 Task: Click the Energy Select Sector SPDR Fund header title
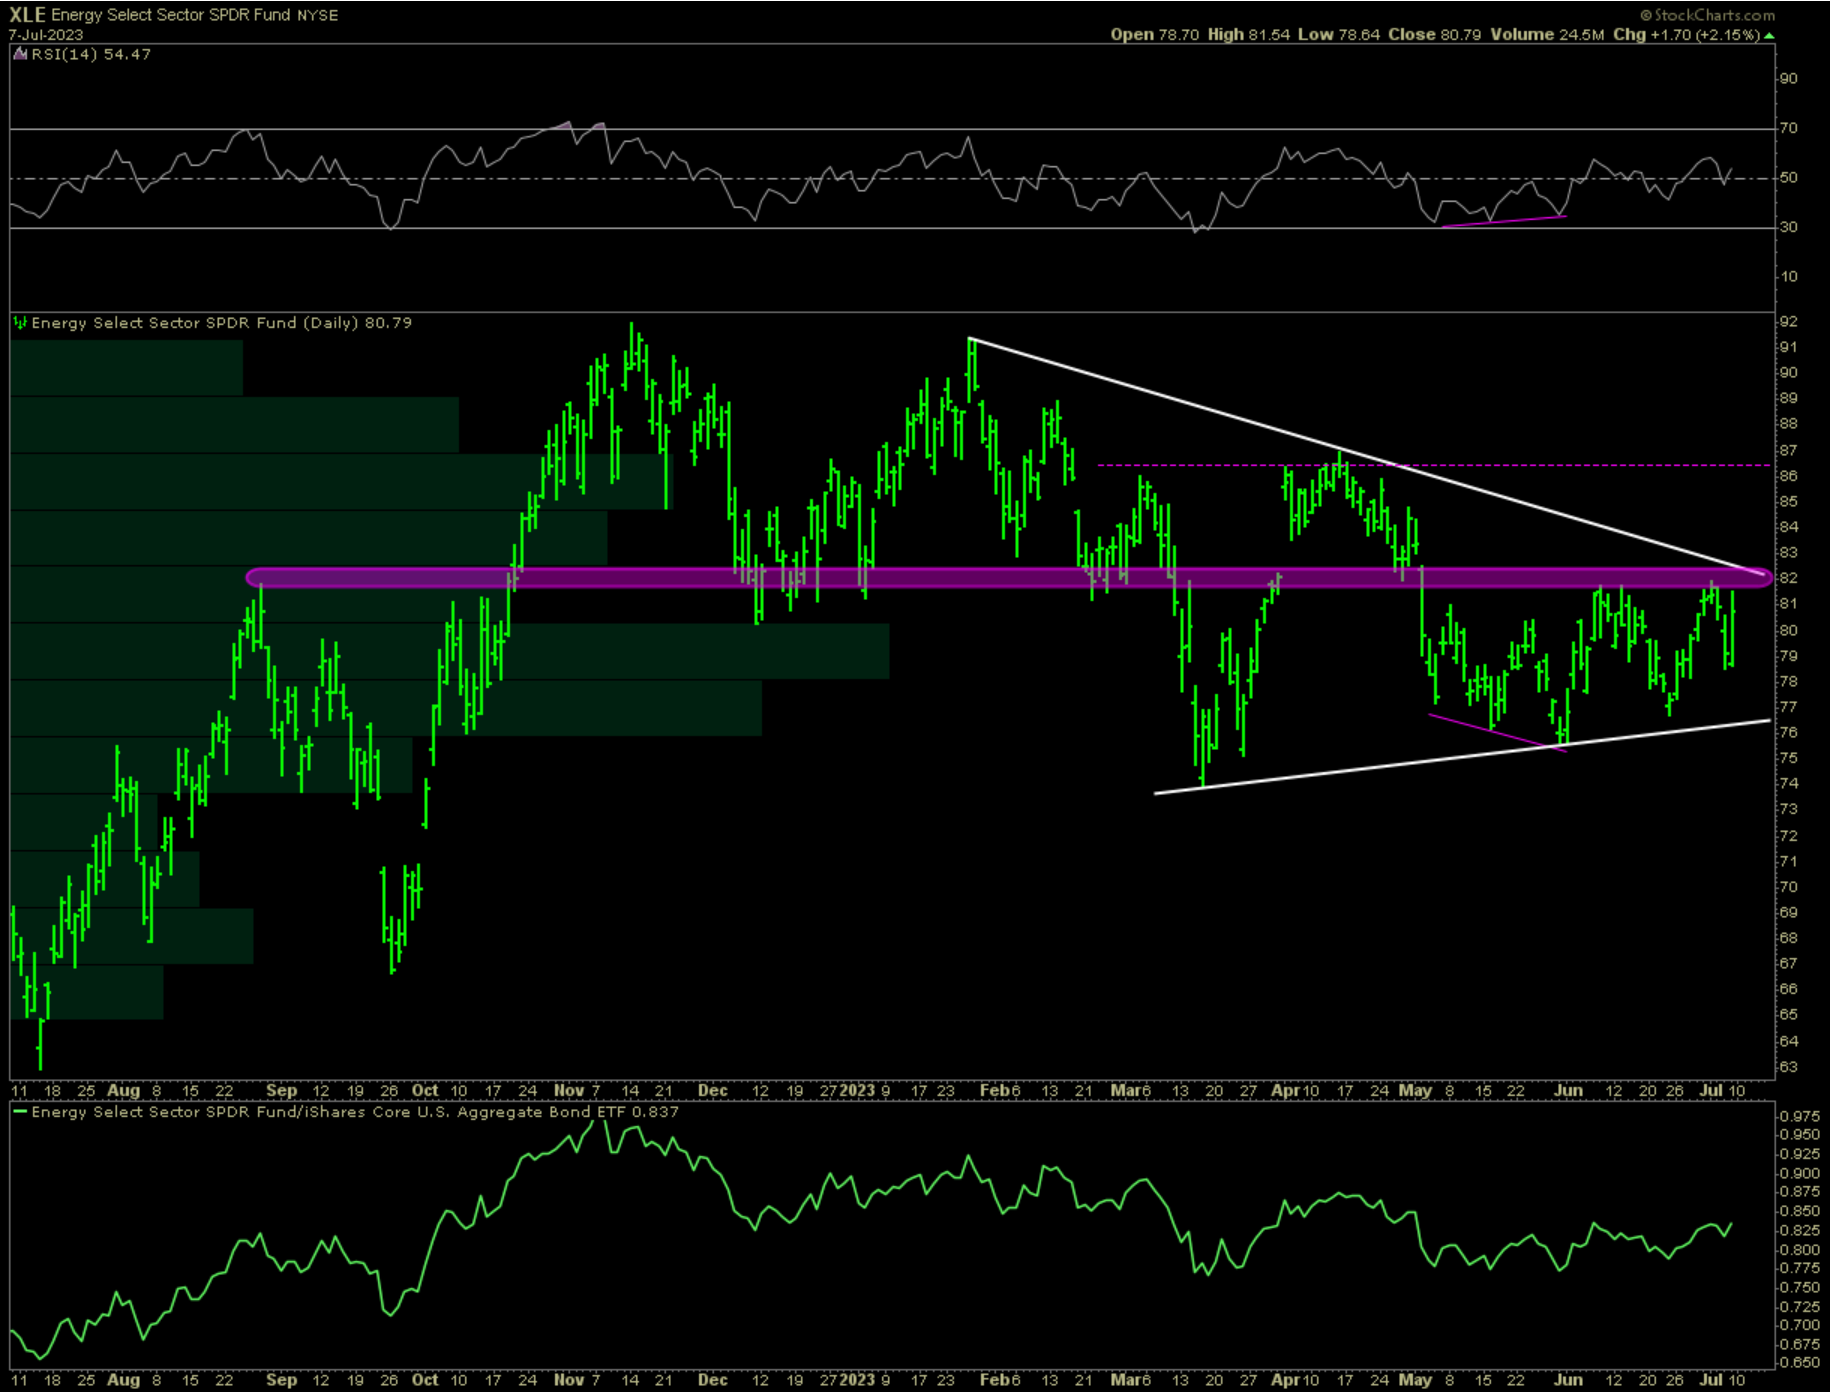(170, 15)
